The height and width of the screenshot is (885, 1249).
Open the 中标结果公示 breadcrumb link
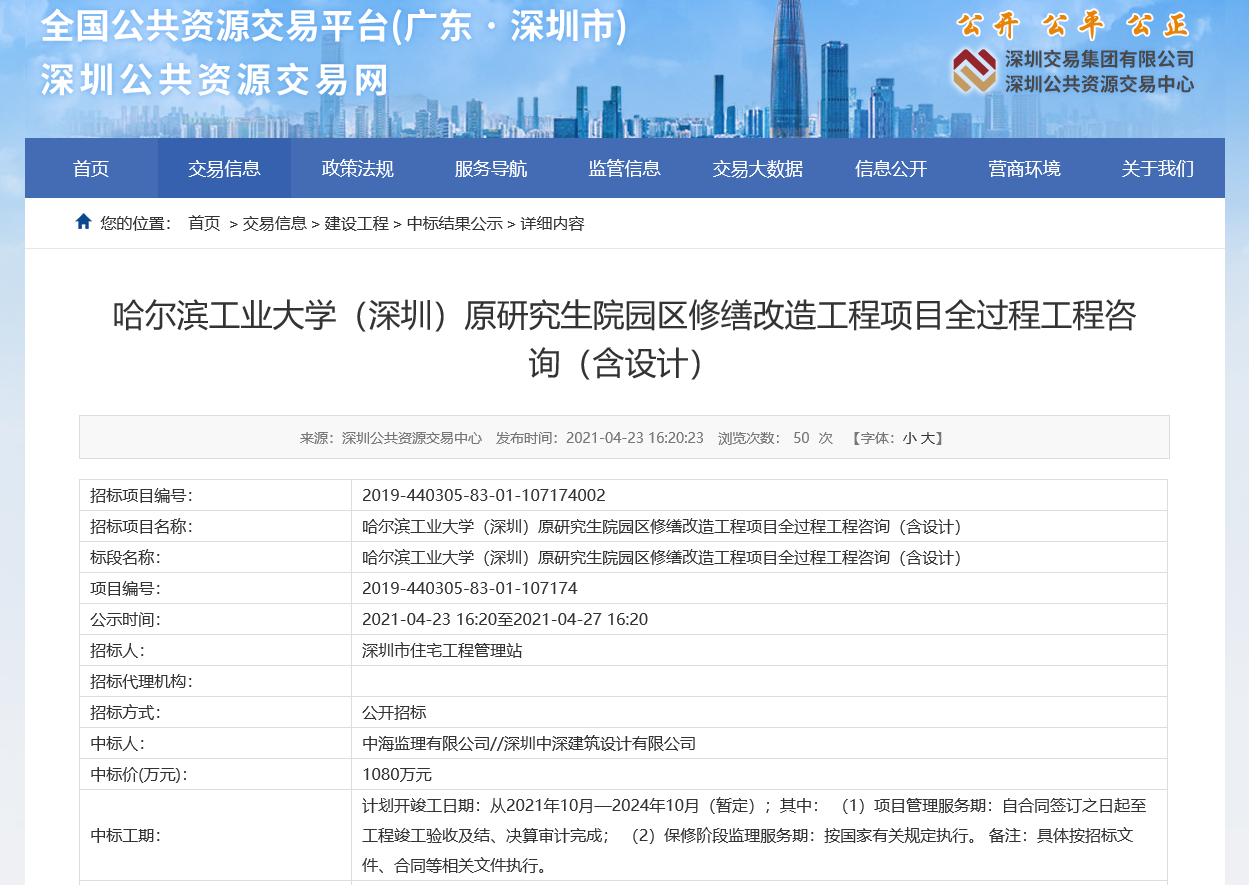click(455, 224)
